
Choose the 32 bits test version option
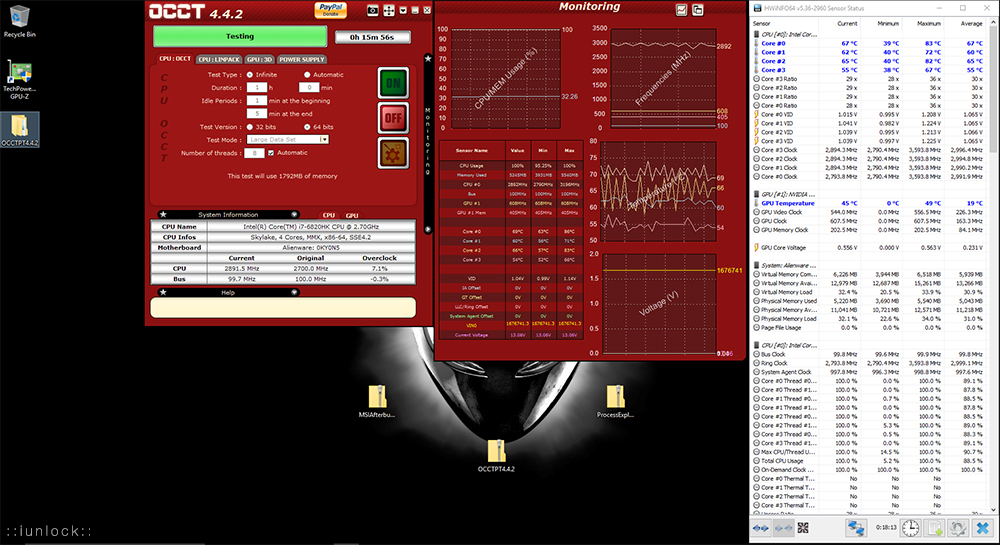(250, 127)
